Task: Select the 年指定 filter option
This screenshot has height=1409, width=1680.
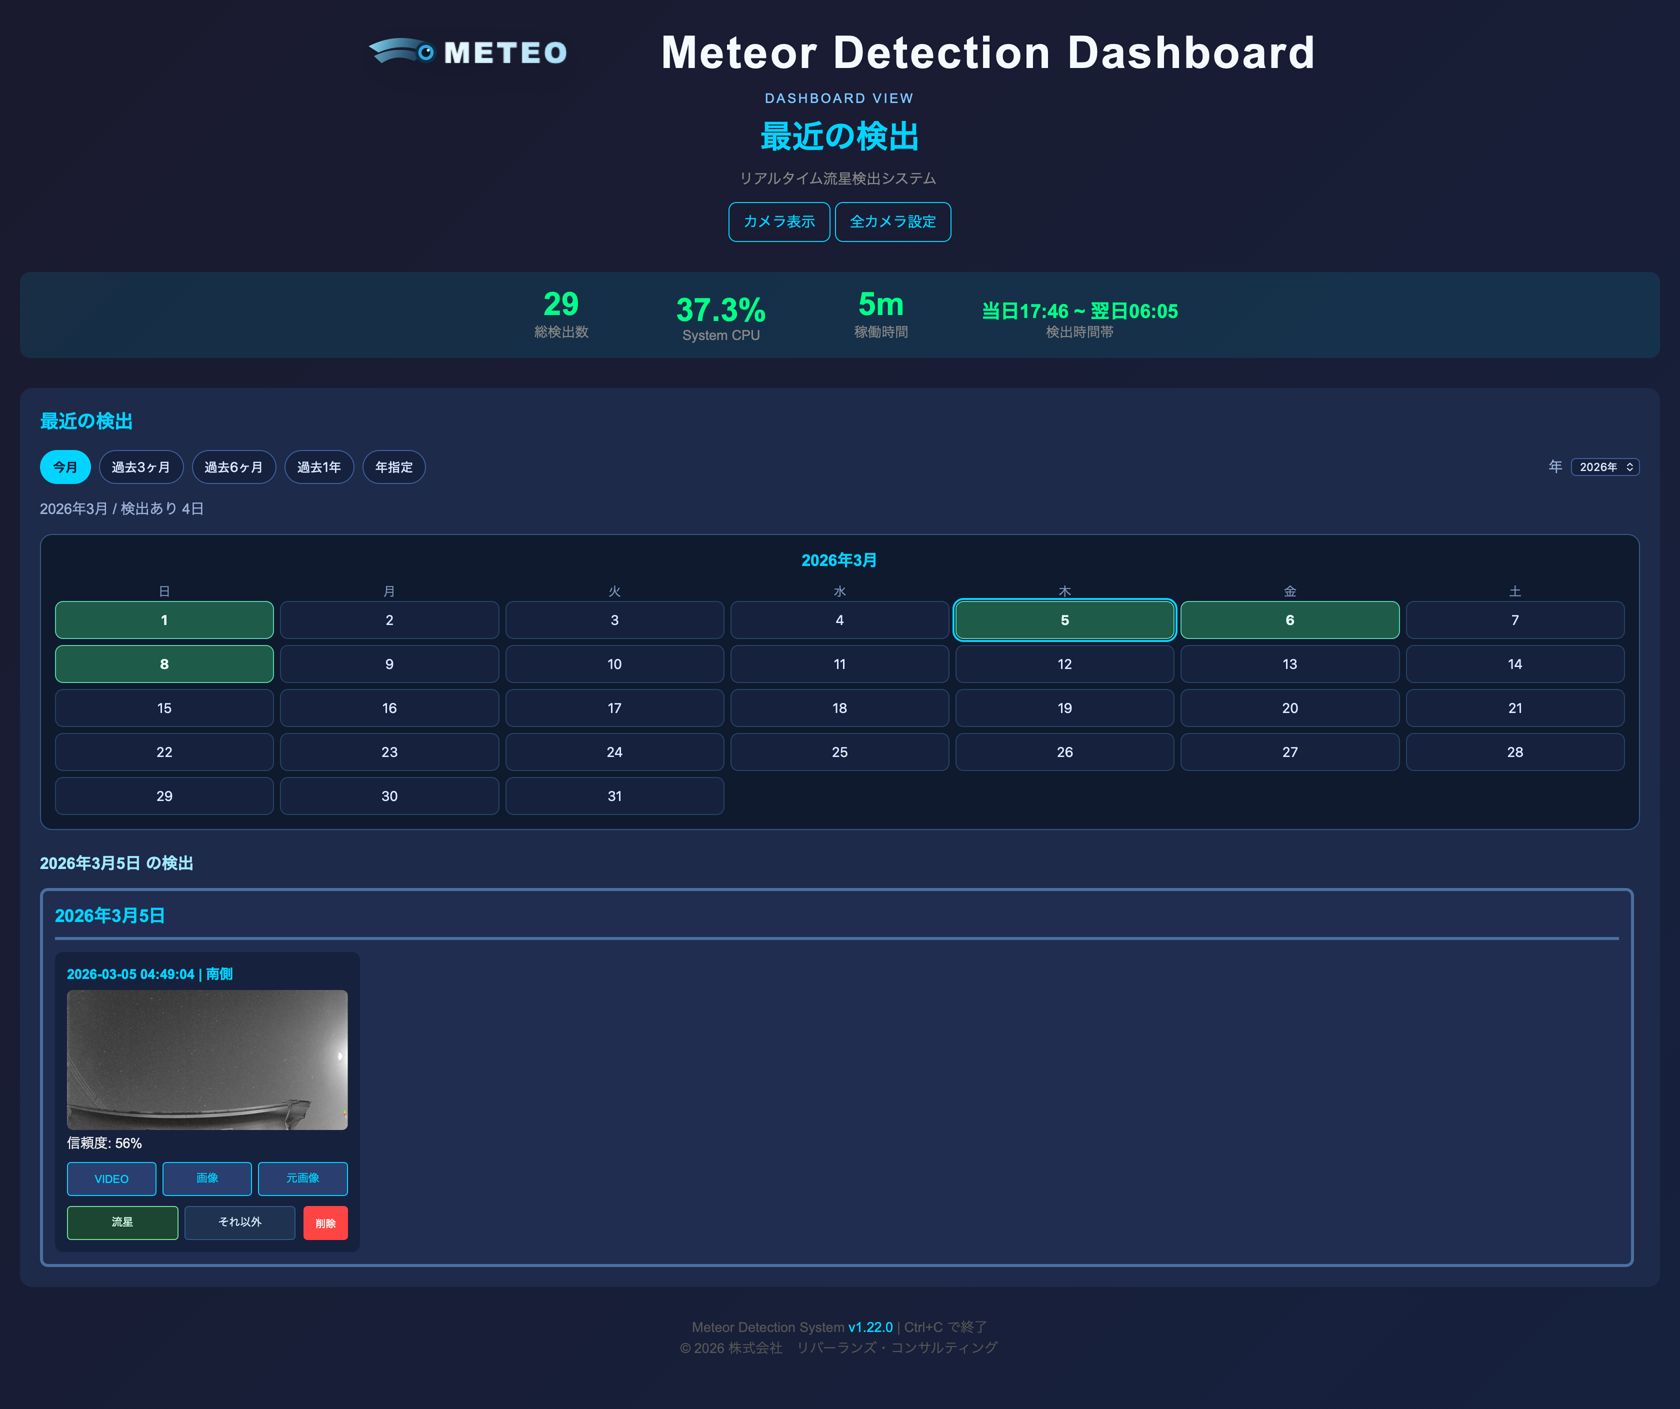Action: (x=394, y=467)
